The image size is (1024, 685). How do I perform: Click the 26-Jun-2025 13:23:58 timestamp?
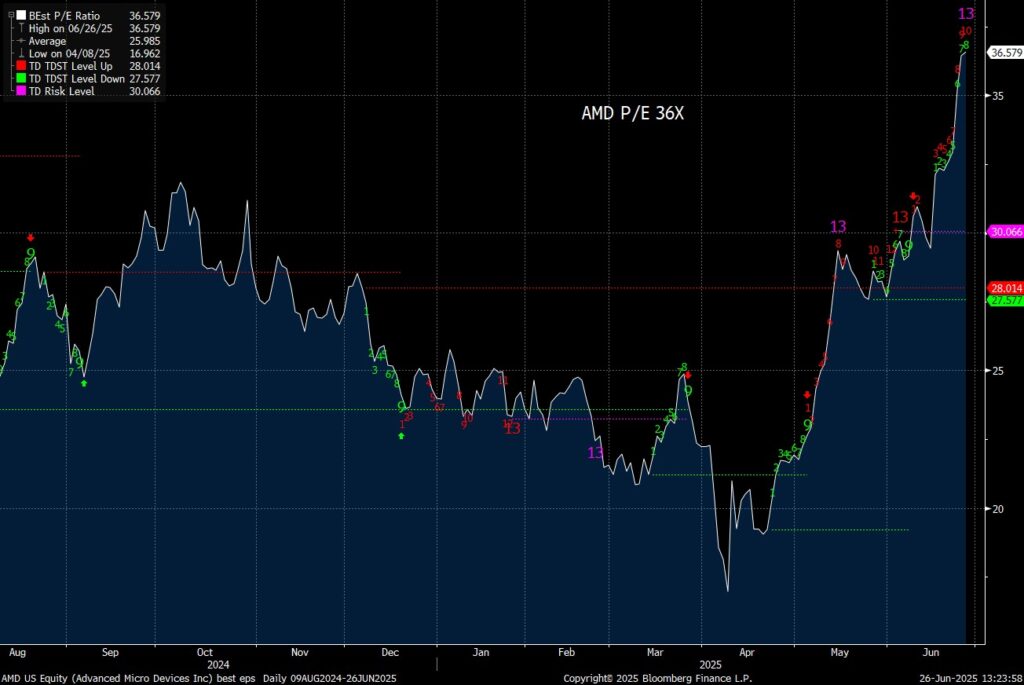971,678
